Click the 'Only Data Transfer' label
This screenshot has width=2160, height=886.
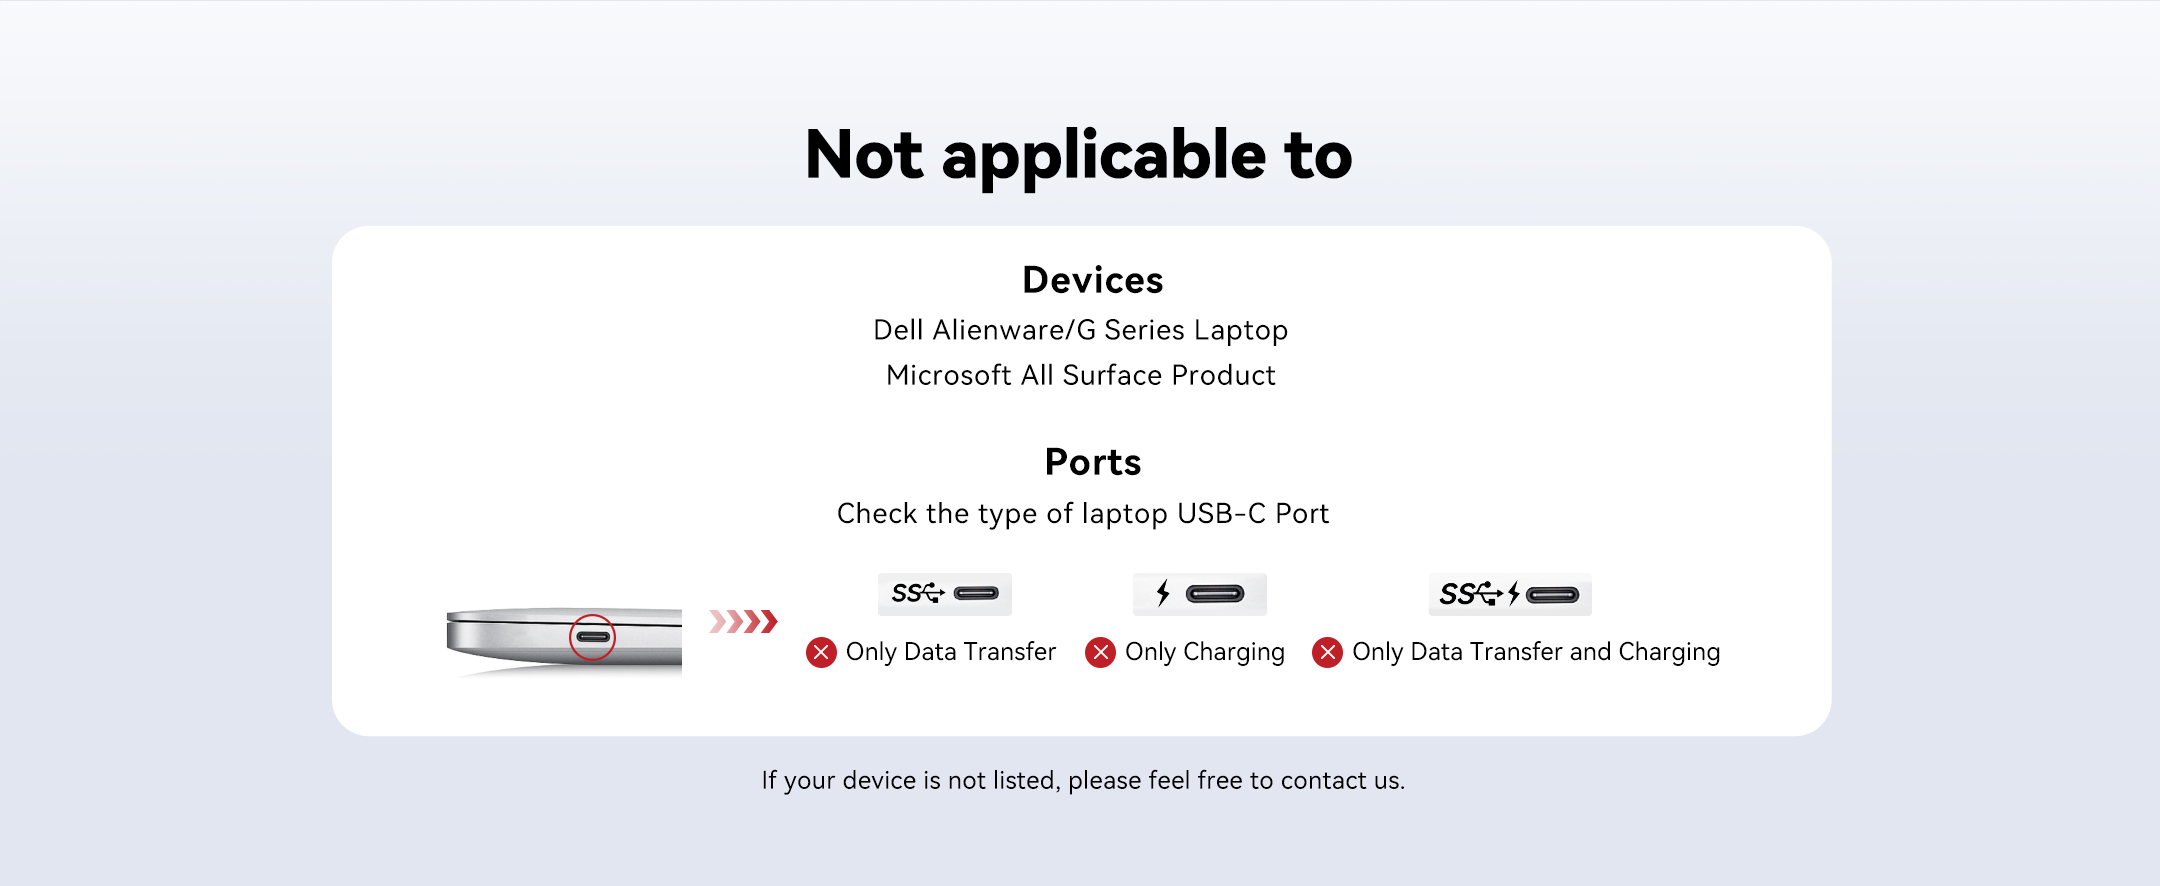point(950,652)
